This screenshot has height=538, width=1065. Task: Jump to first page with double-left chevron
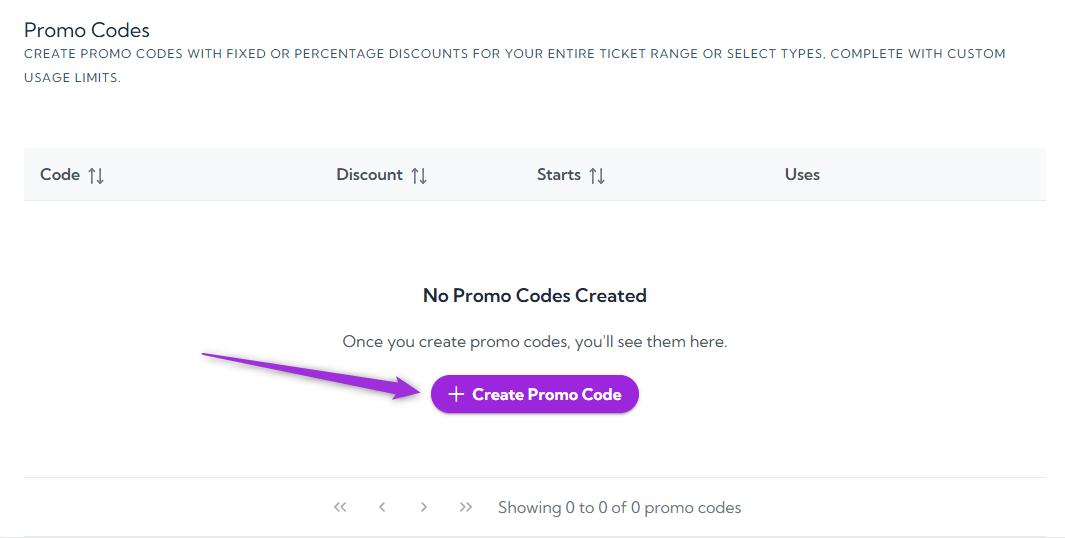coord(340,507)
